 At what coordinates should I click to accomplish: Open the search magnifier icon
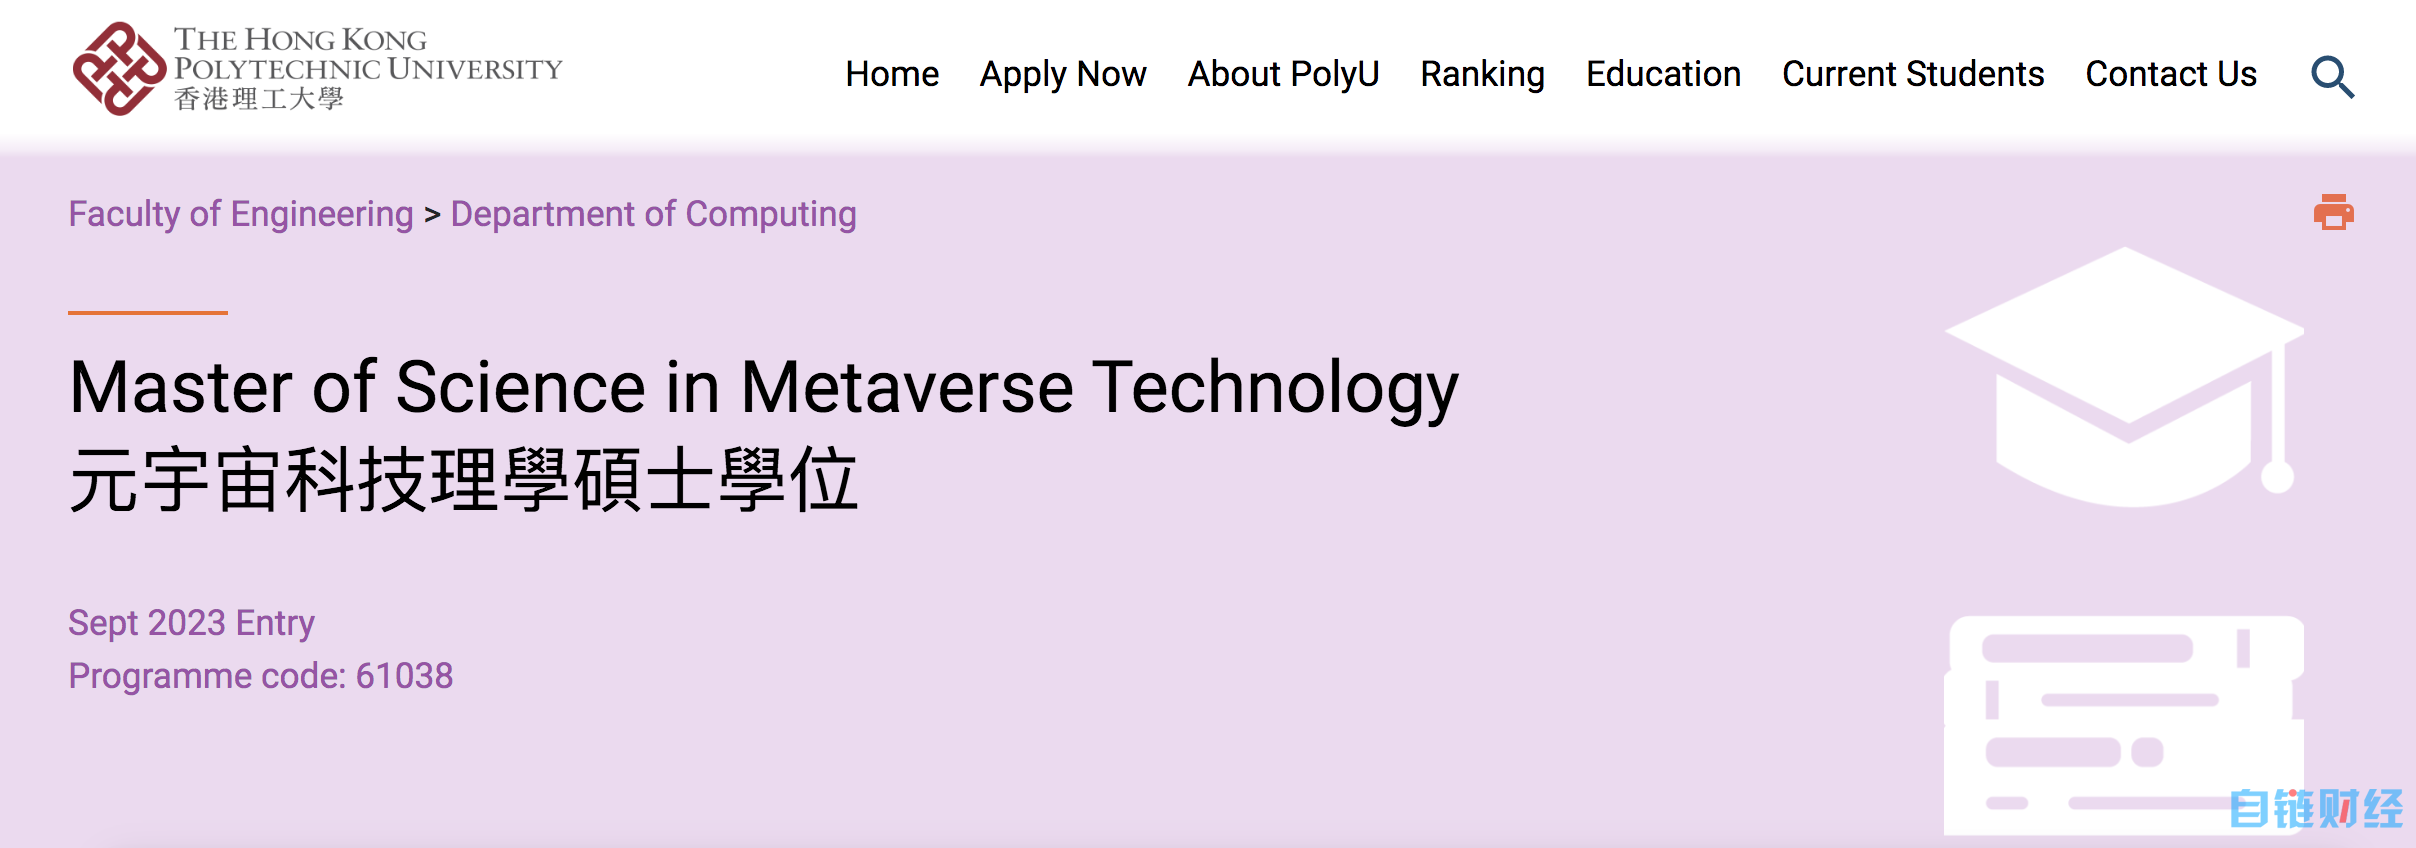coord(2332,76)
